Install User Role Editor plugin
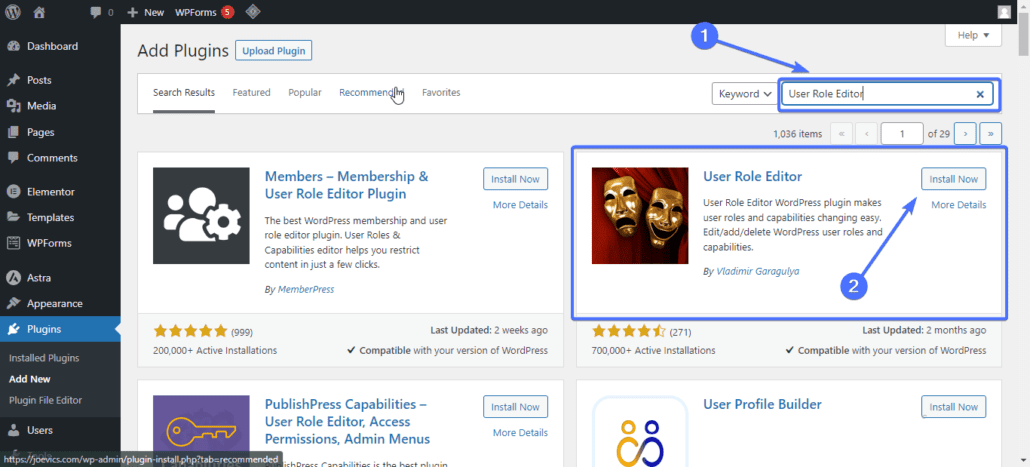1030x467 pixels. 954,179
